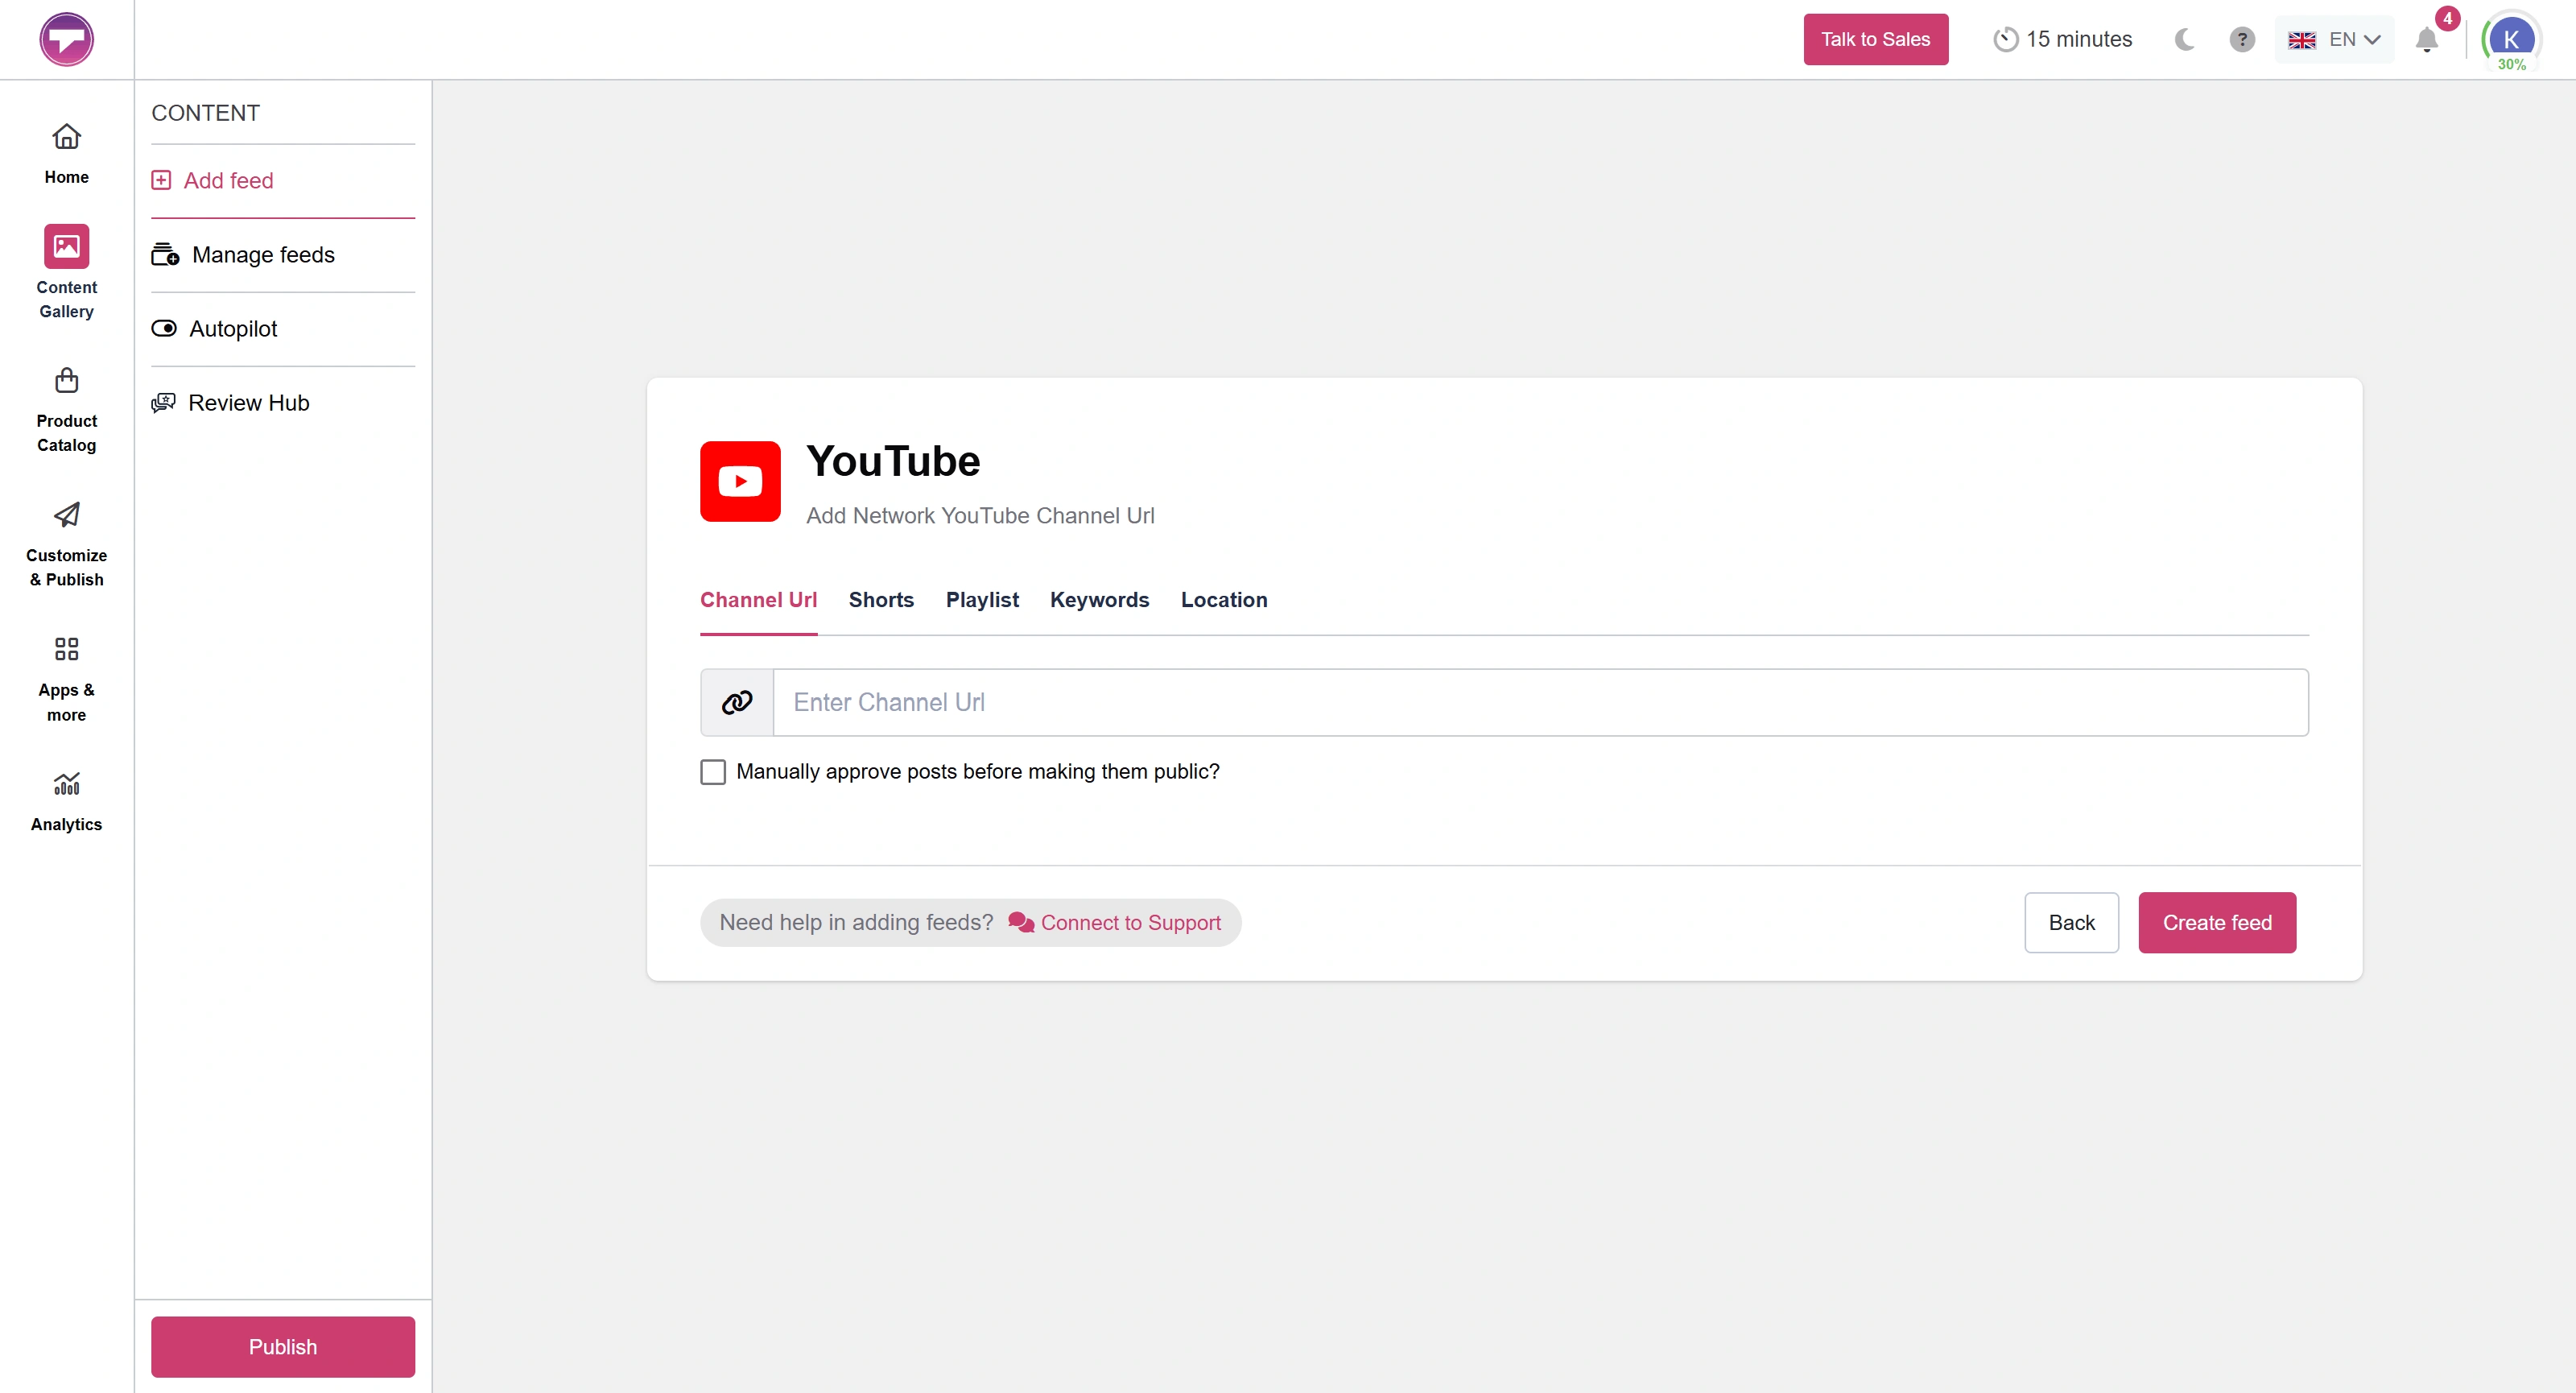Click the link icon beside URL field
This screenshot has width=2576, height=1393.
[737, 702]
